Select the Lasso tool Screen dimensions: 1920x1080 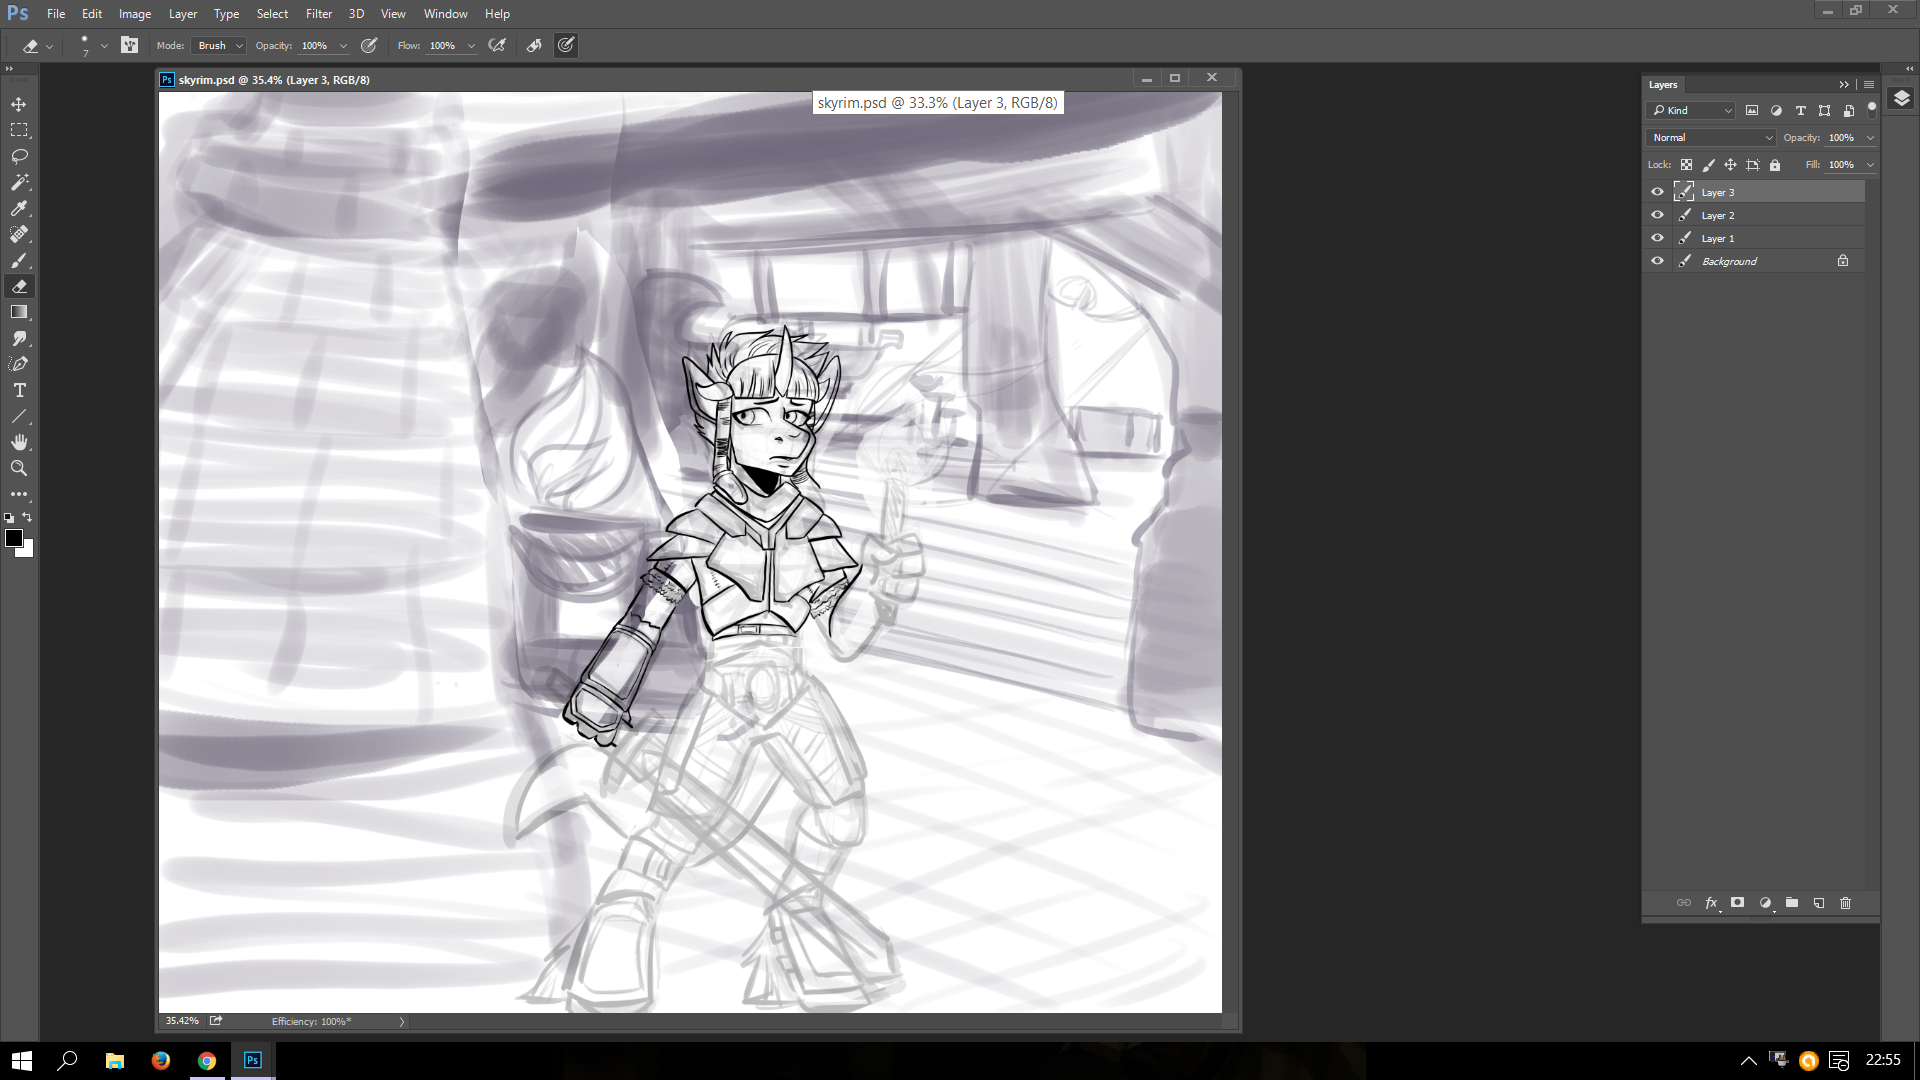[x=19, y=157]
